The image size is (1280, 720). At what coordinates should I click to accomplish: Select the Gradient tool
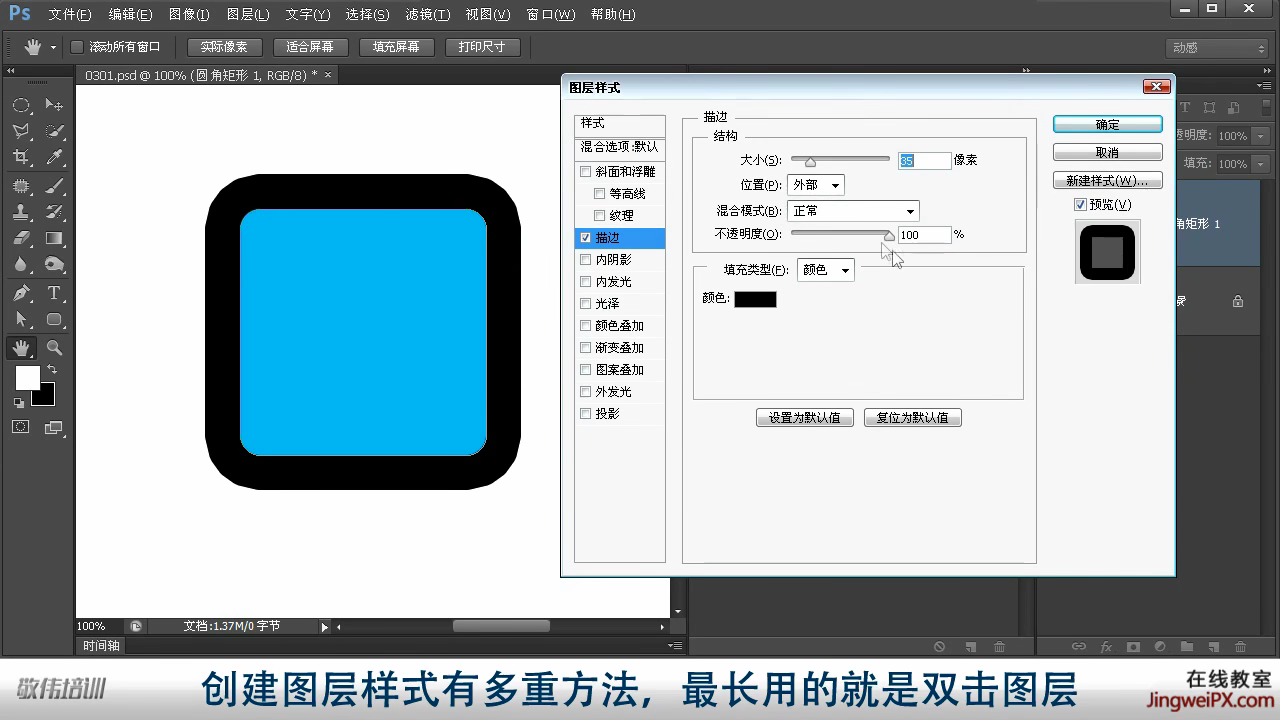coord(55,238)
